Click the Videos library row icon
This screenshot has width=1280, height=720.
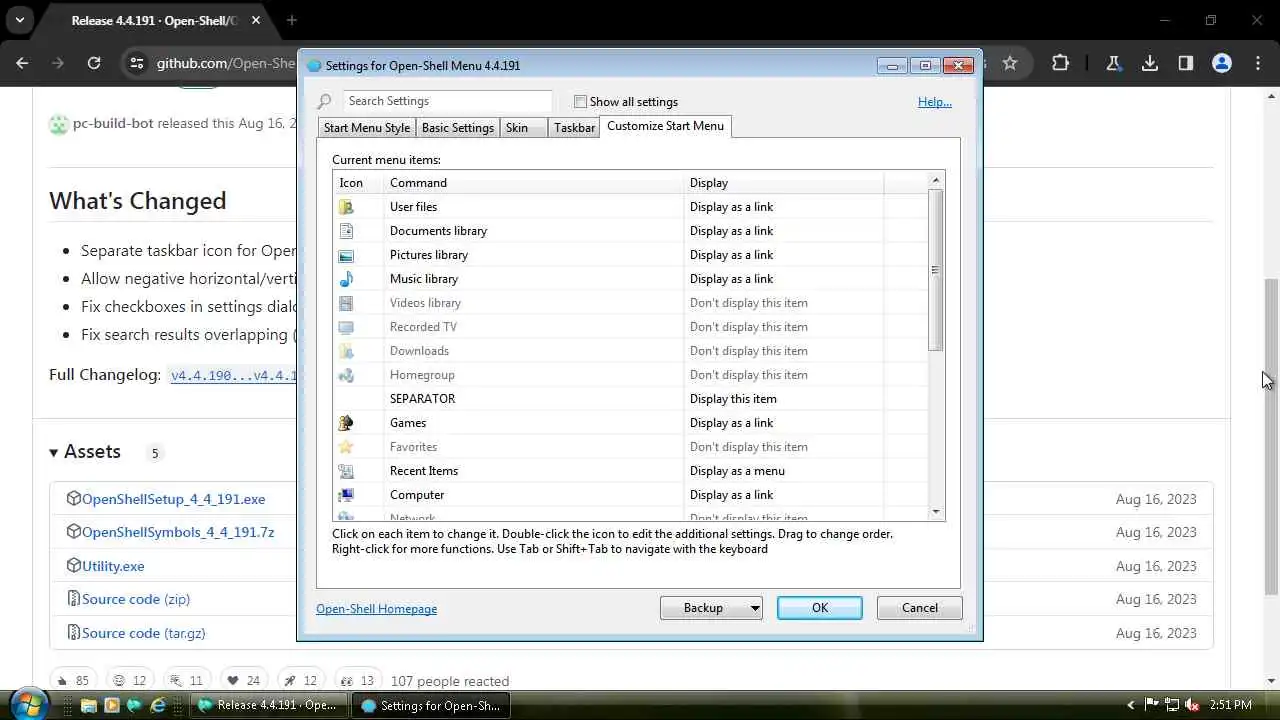coord(346,303)
